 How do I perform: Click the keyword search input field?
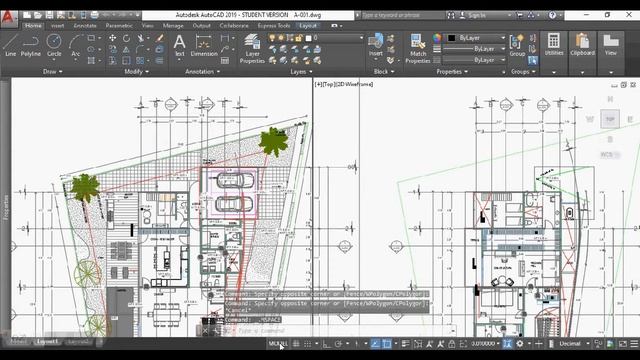pos(402,15)
